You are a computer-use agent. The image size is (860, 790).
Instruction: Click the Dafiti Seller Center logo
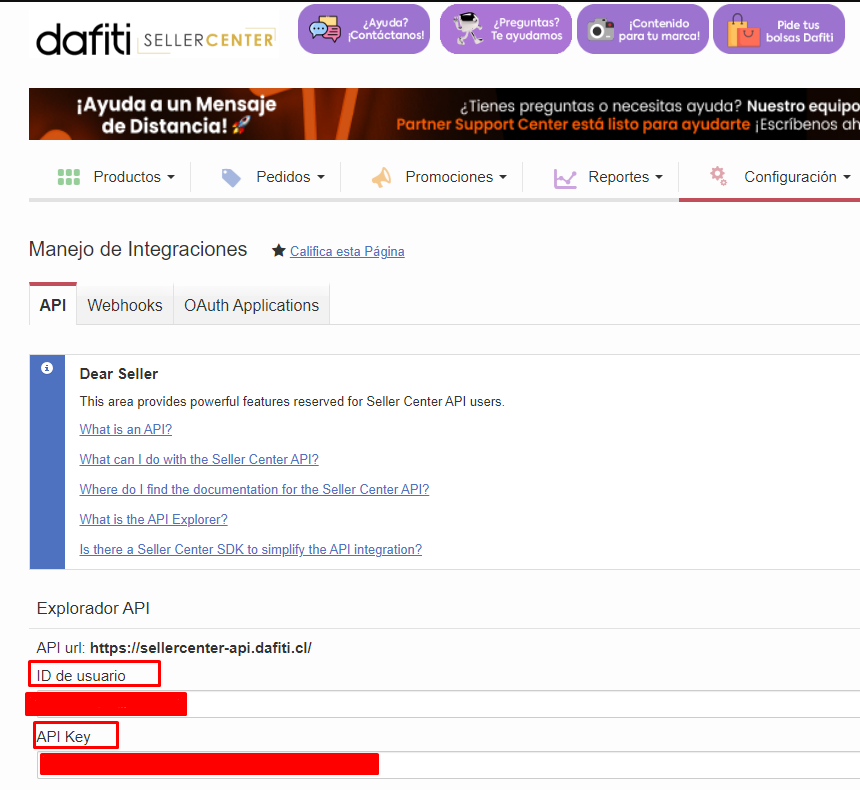(155, 38)
